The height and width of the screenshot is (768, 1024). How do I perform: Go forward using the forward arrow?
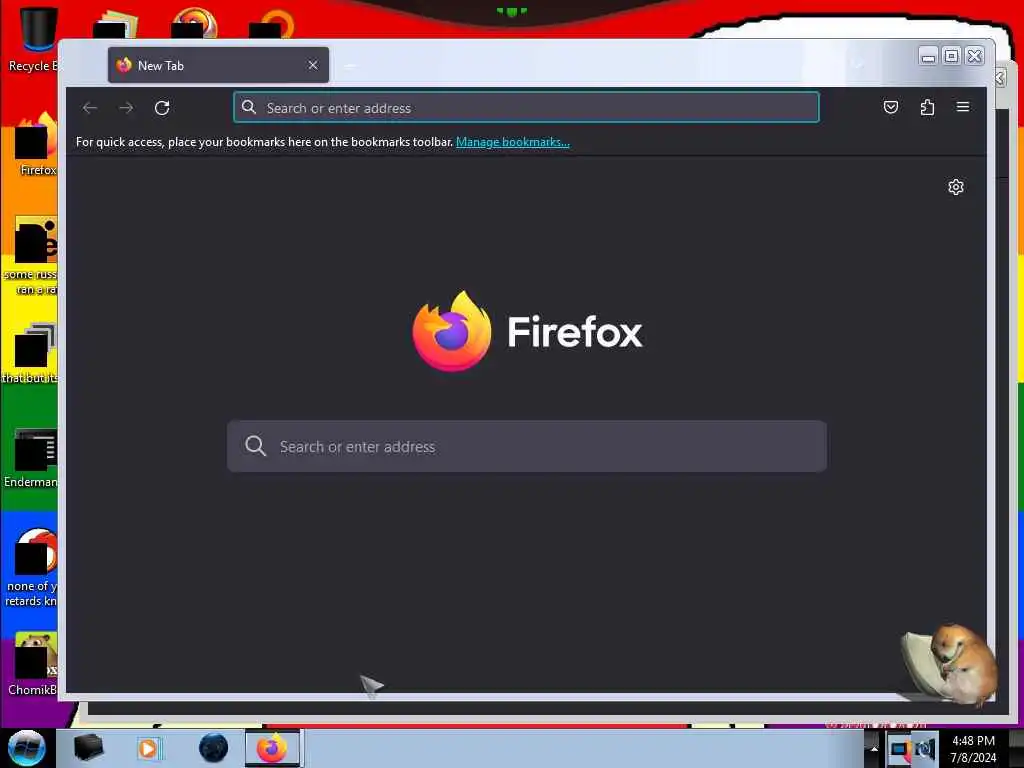point(126,108)
